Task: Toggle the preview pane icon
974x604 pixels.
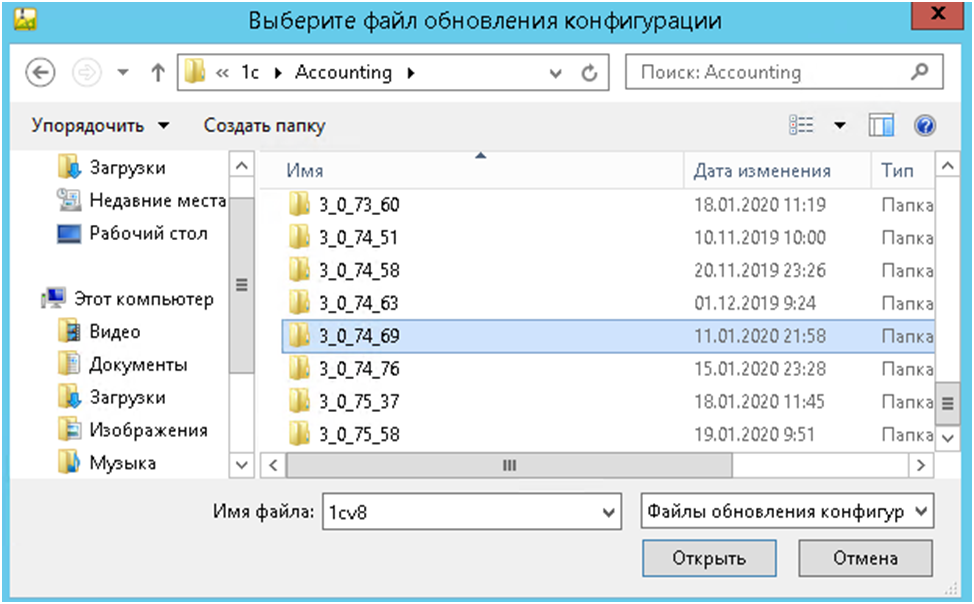Action: click(x=881, y=125)
